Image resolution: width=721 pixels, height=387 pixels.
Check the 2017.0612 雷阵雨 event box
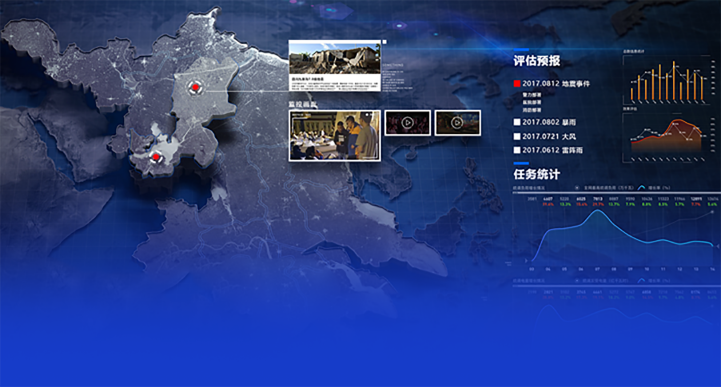[x=517, y=150]
